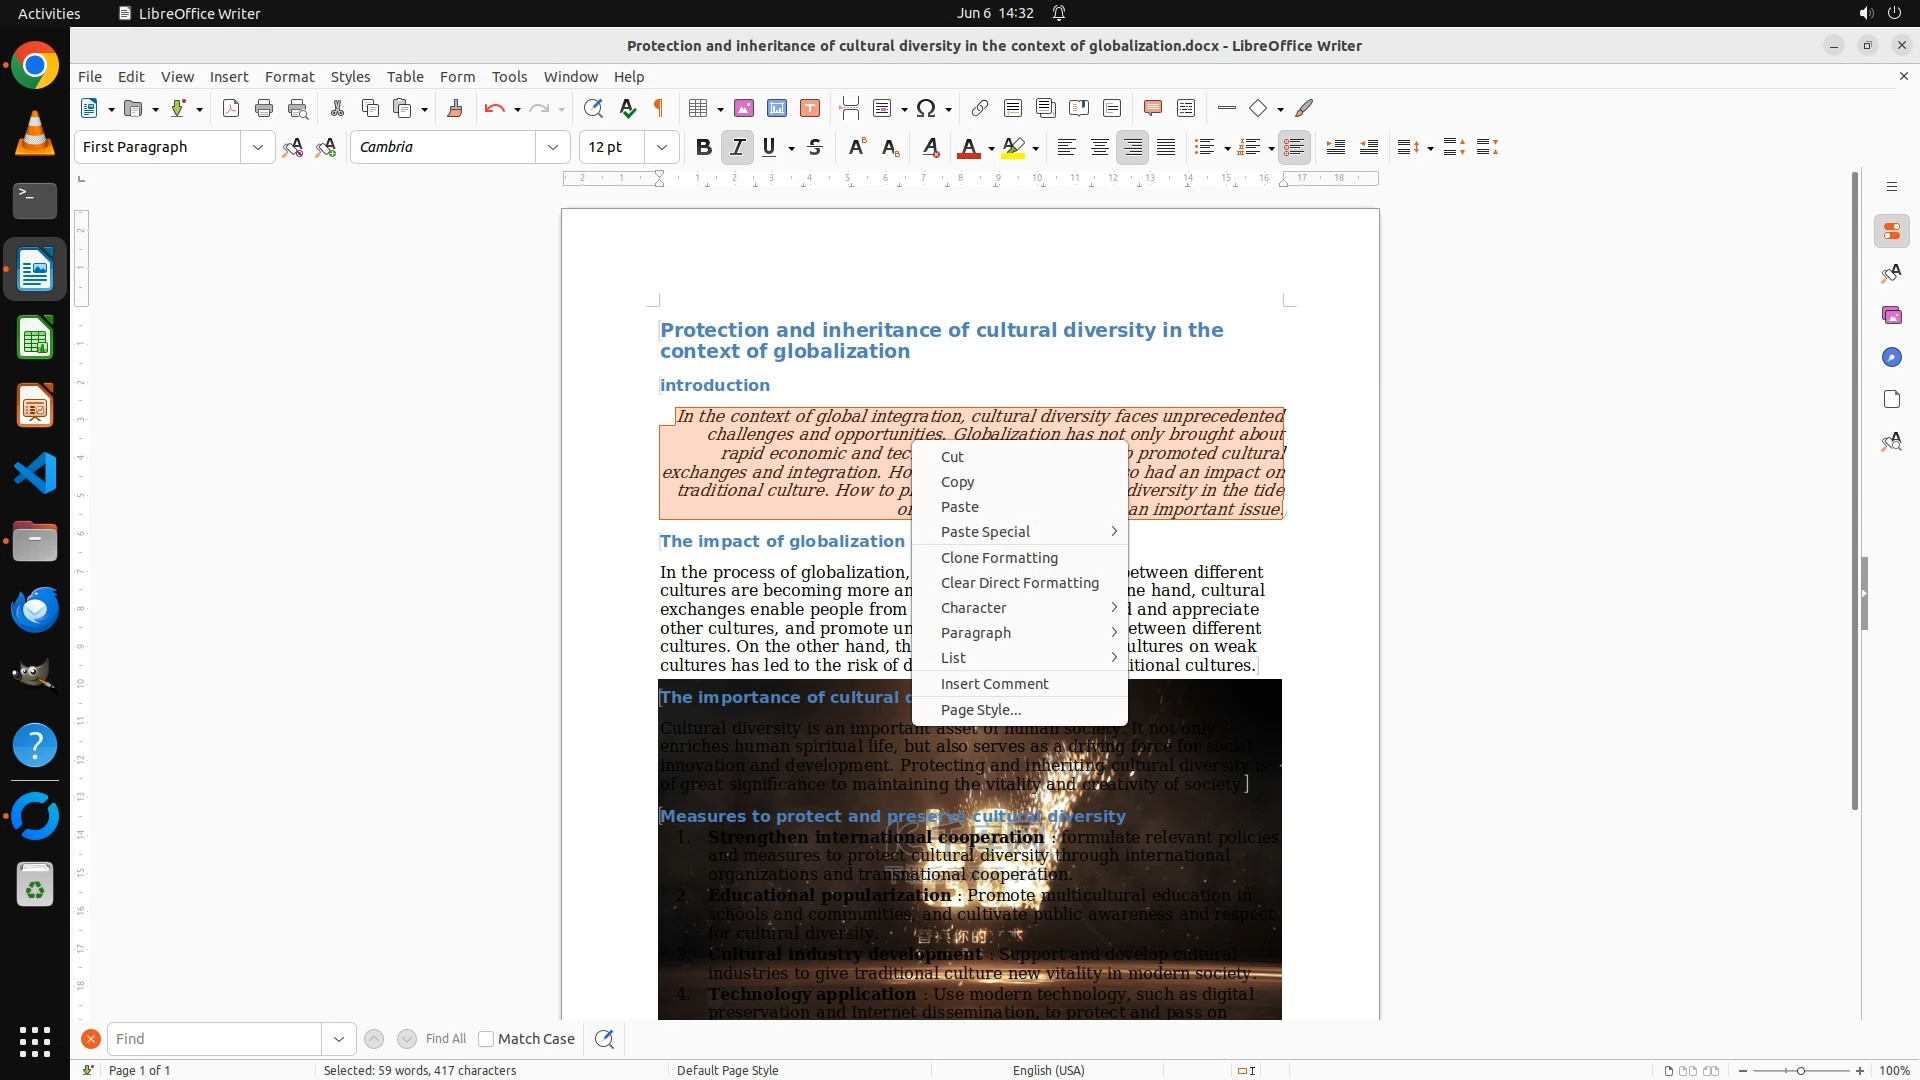Click the Strikethrough formatting icon
Viewport: 1920px width, 1080px height.
(x=815, y=147)
